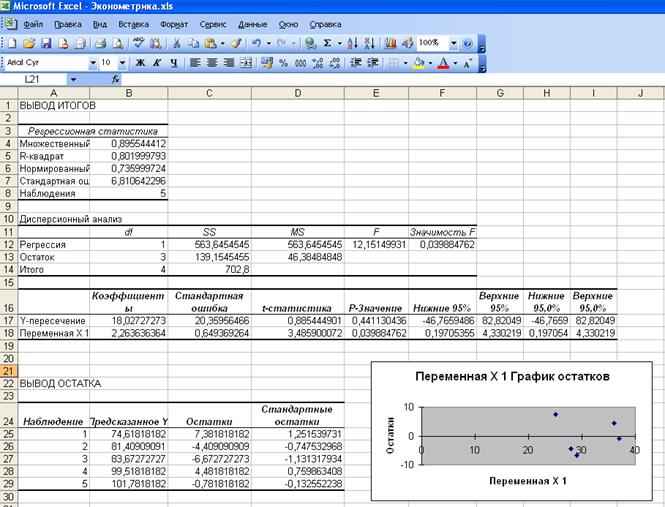Click the Cut scissors icon
Screen dimensions: 665x507
coord(176,44)
